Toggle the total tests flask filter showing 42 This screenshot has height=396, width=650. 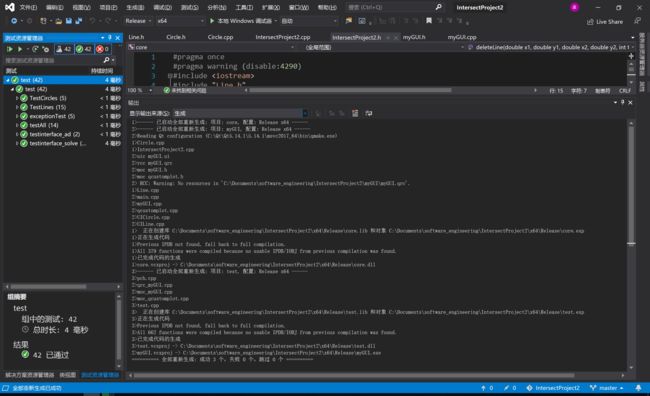[64, 49]
